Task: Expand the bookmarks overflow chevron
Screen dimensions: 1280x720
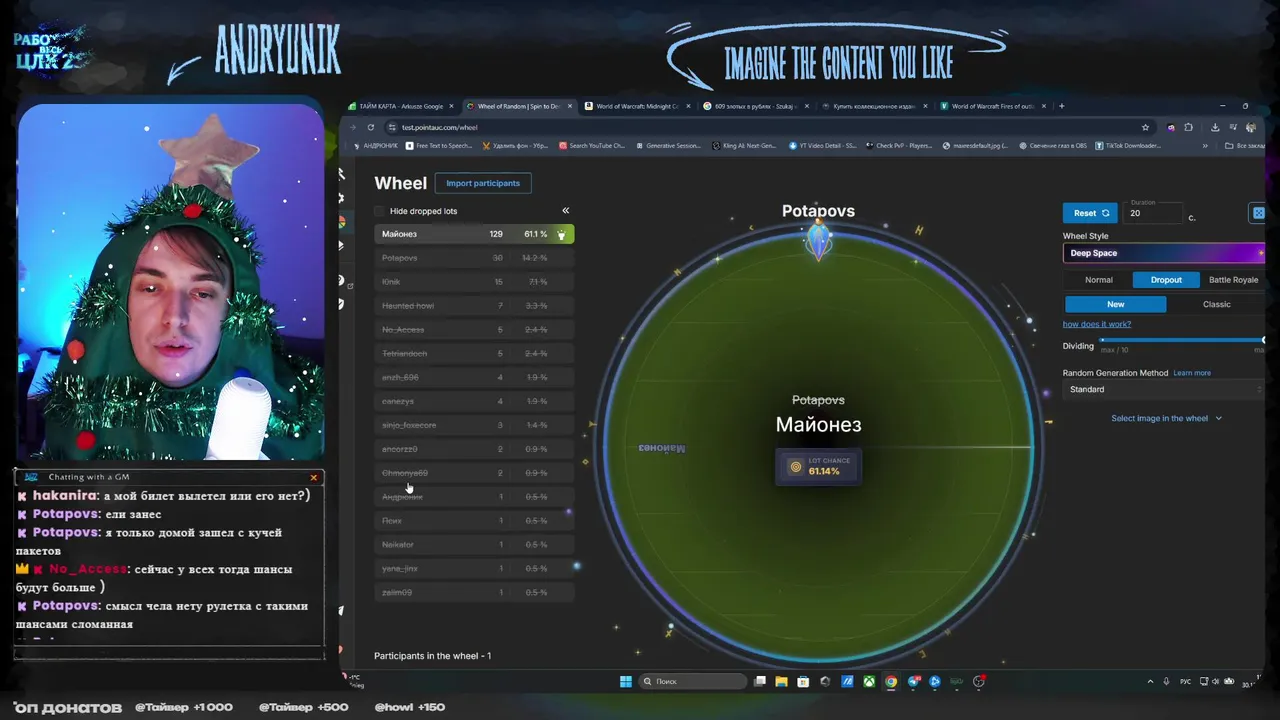Action: [x=1204, y=146]
